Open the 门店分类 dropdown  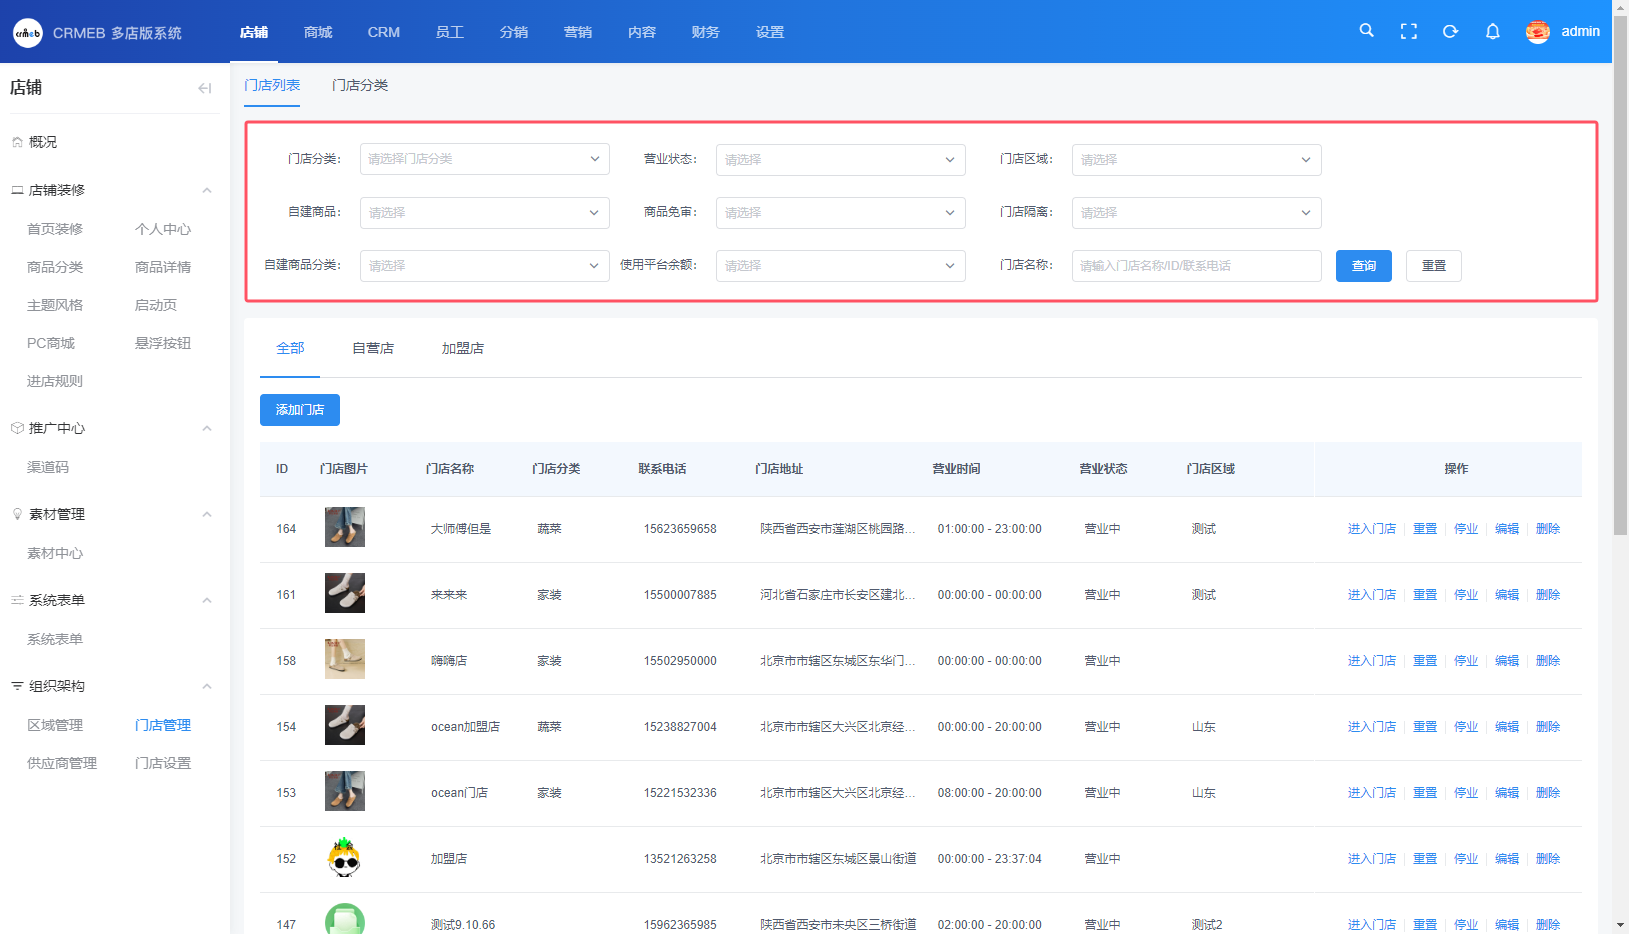click(x=485, y=159)
